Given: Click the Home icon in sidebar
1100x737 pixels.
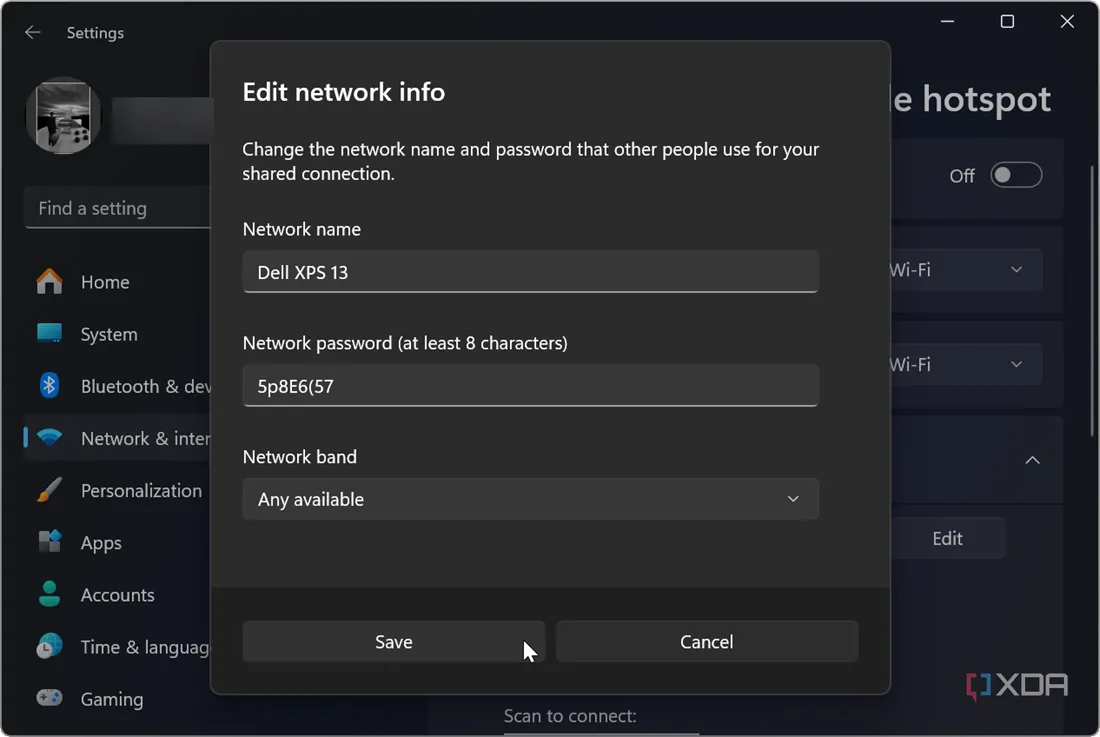Looking at the screenshot, I should click(49, 282).
